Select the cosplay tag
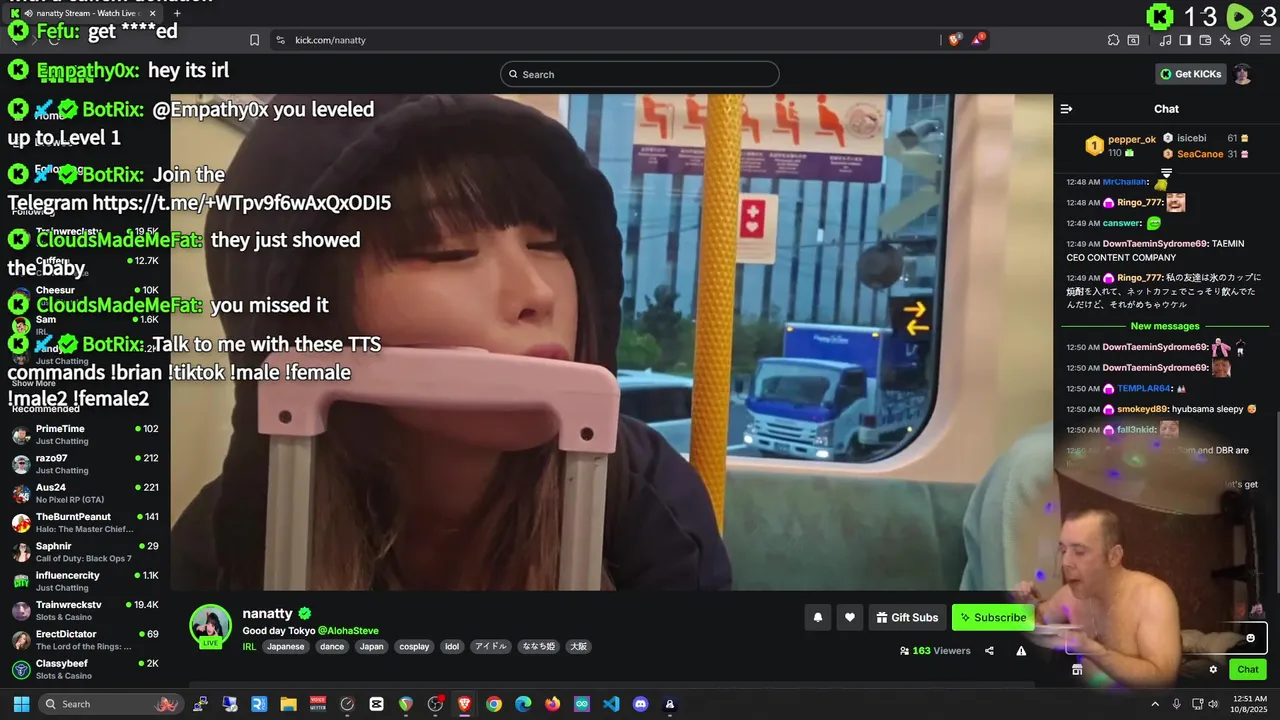 click(x=414, y=647)
